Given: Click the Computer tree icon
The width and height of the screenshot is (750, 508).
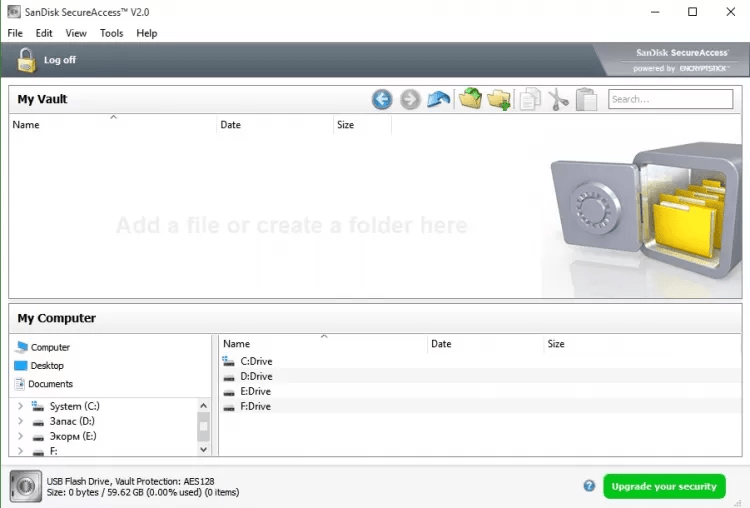Looking at the screenshot, I should (x=22, y=347).
